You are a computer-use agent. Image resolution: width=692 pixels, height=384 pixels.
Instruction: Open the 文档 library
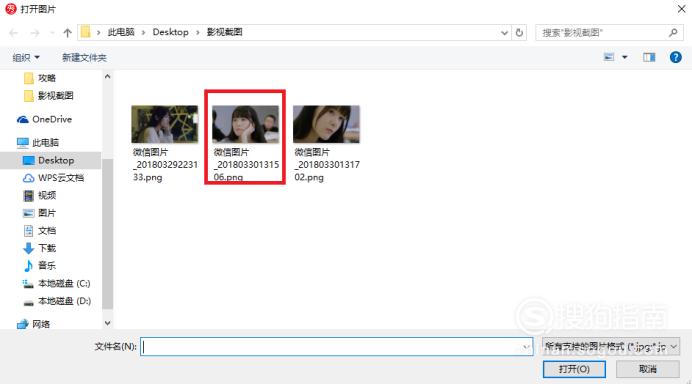(x=40, y=230)
